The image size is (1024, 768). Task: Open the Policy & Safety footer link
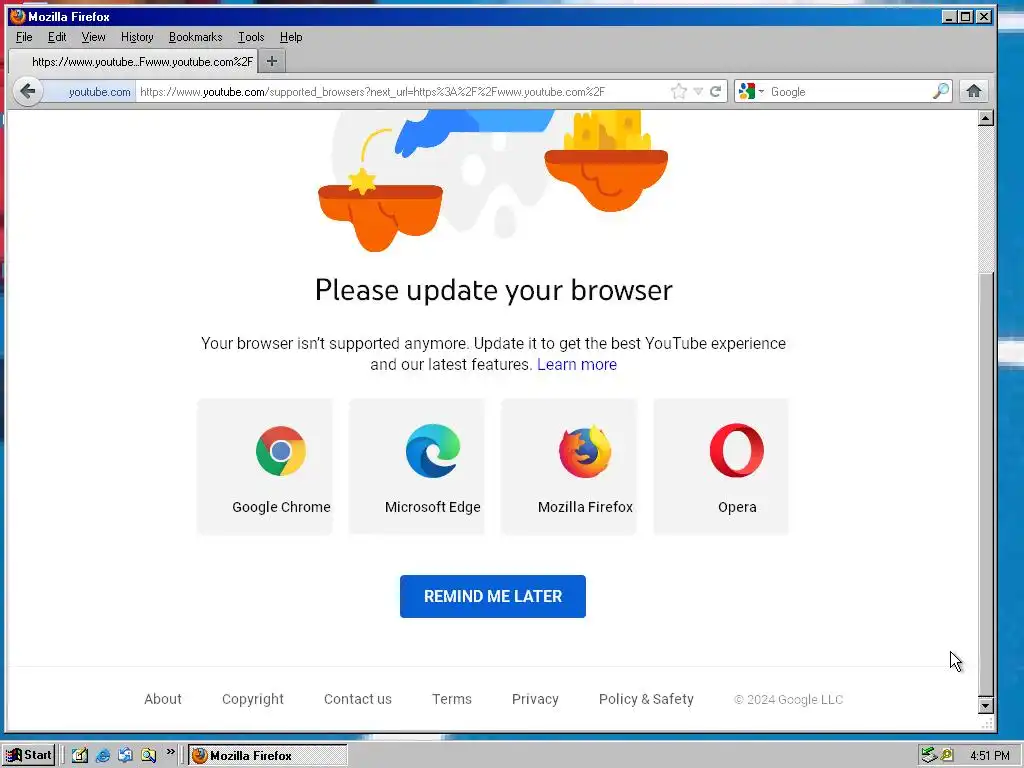646,699
